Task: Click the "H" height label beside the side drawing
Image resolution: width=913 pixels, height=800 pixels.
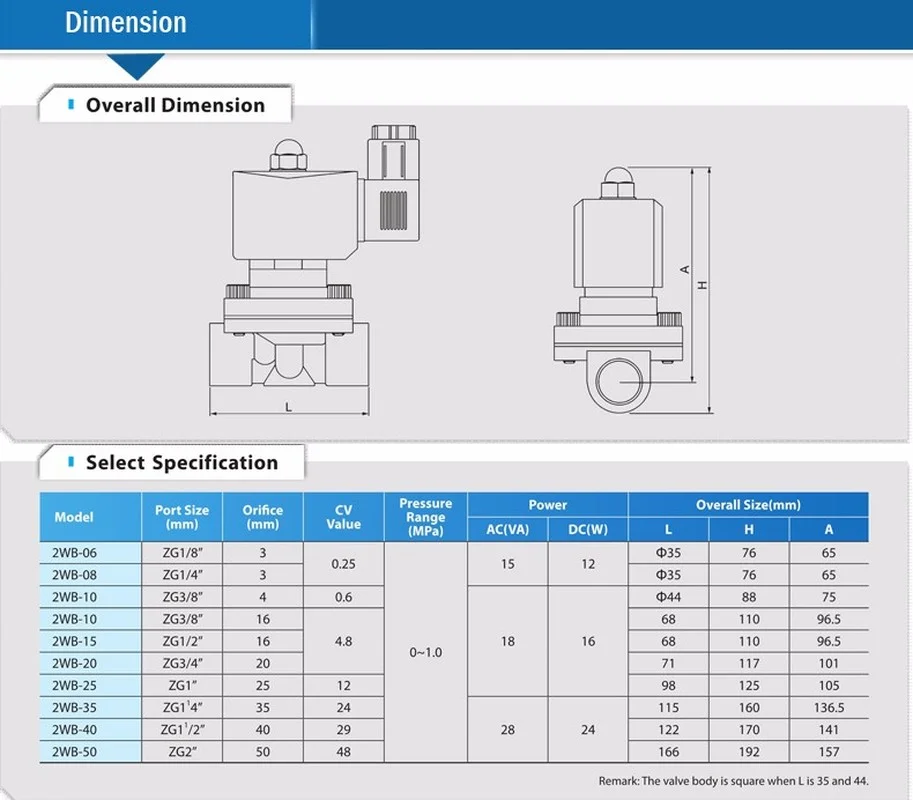Action: [x=703, y=285]
